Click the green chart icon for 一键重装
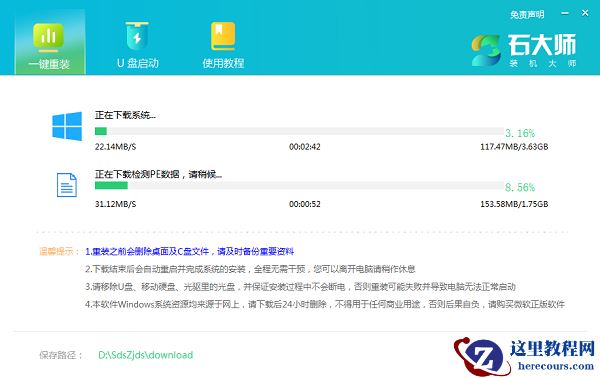Screen dimensions: 600x378 coord(48,37)
